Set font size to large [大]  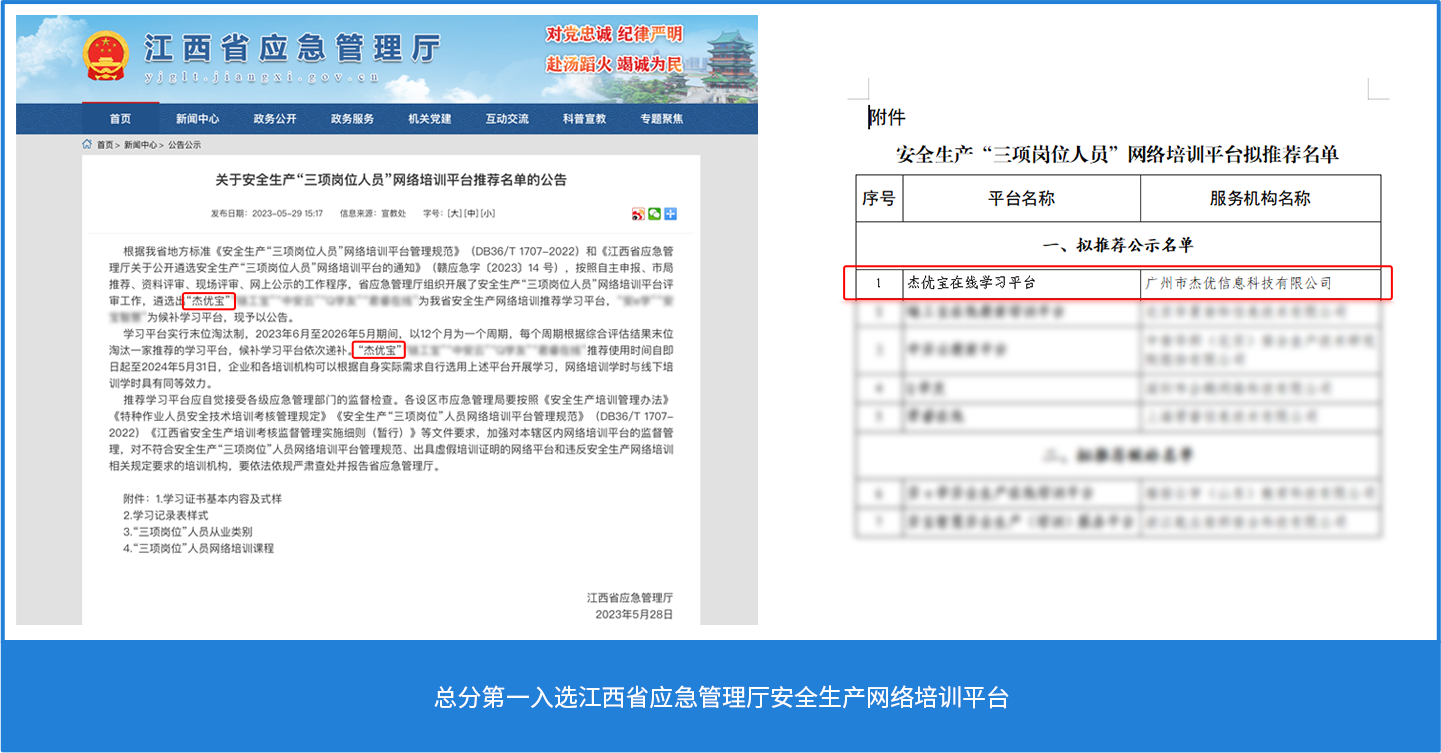pos(455,214)
